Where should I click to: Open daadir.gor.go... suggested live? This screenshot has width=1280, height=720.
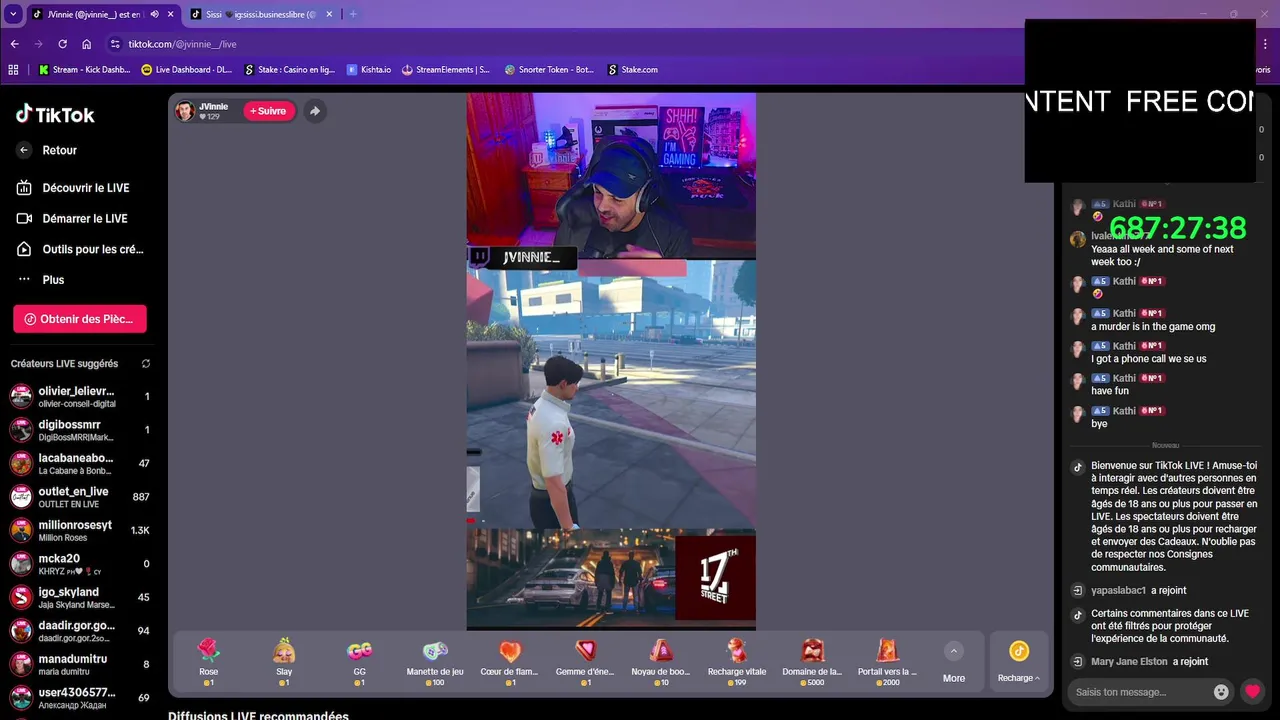coord(80,631)
